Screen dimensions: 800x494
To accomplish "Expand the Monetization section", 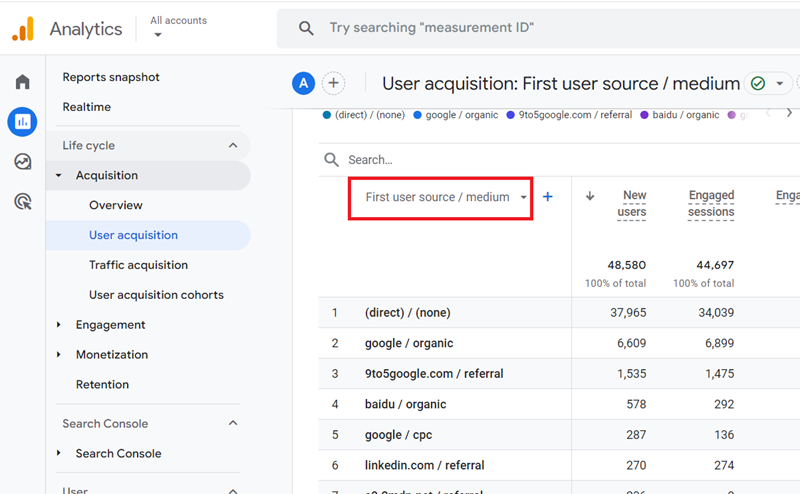I will (x=59, y=355).
